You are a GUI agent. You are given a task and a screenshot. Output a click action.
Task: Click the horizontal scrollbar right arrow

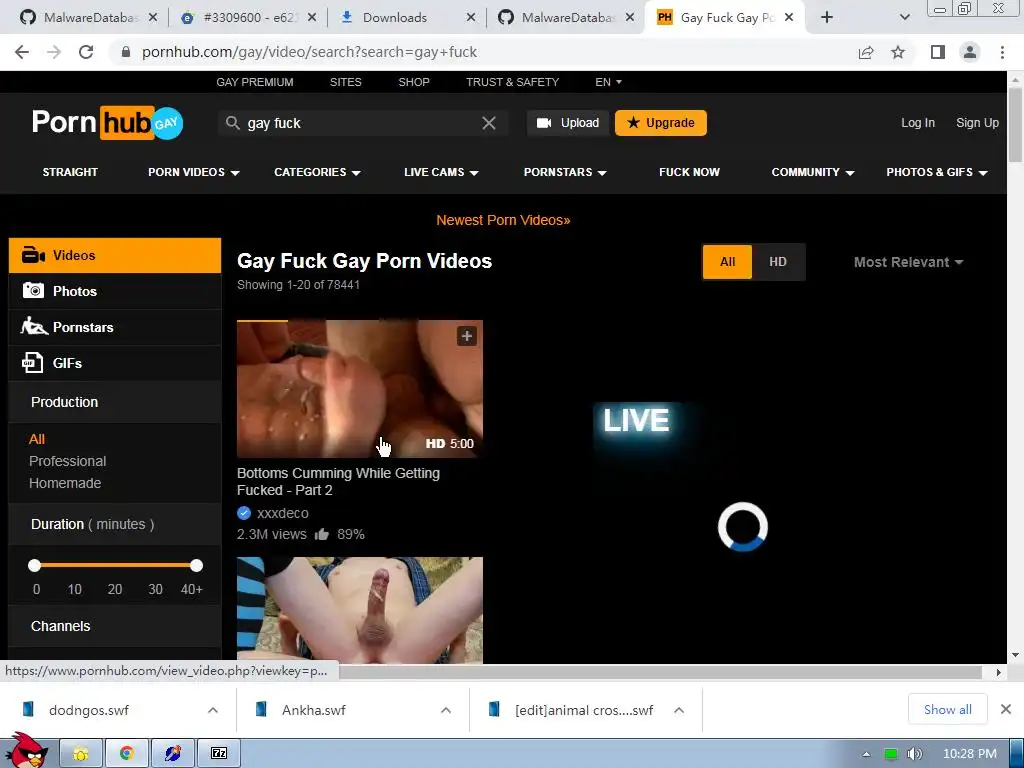tap(998, 672)
